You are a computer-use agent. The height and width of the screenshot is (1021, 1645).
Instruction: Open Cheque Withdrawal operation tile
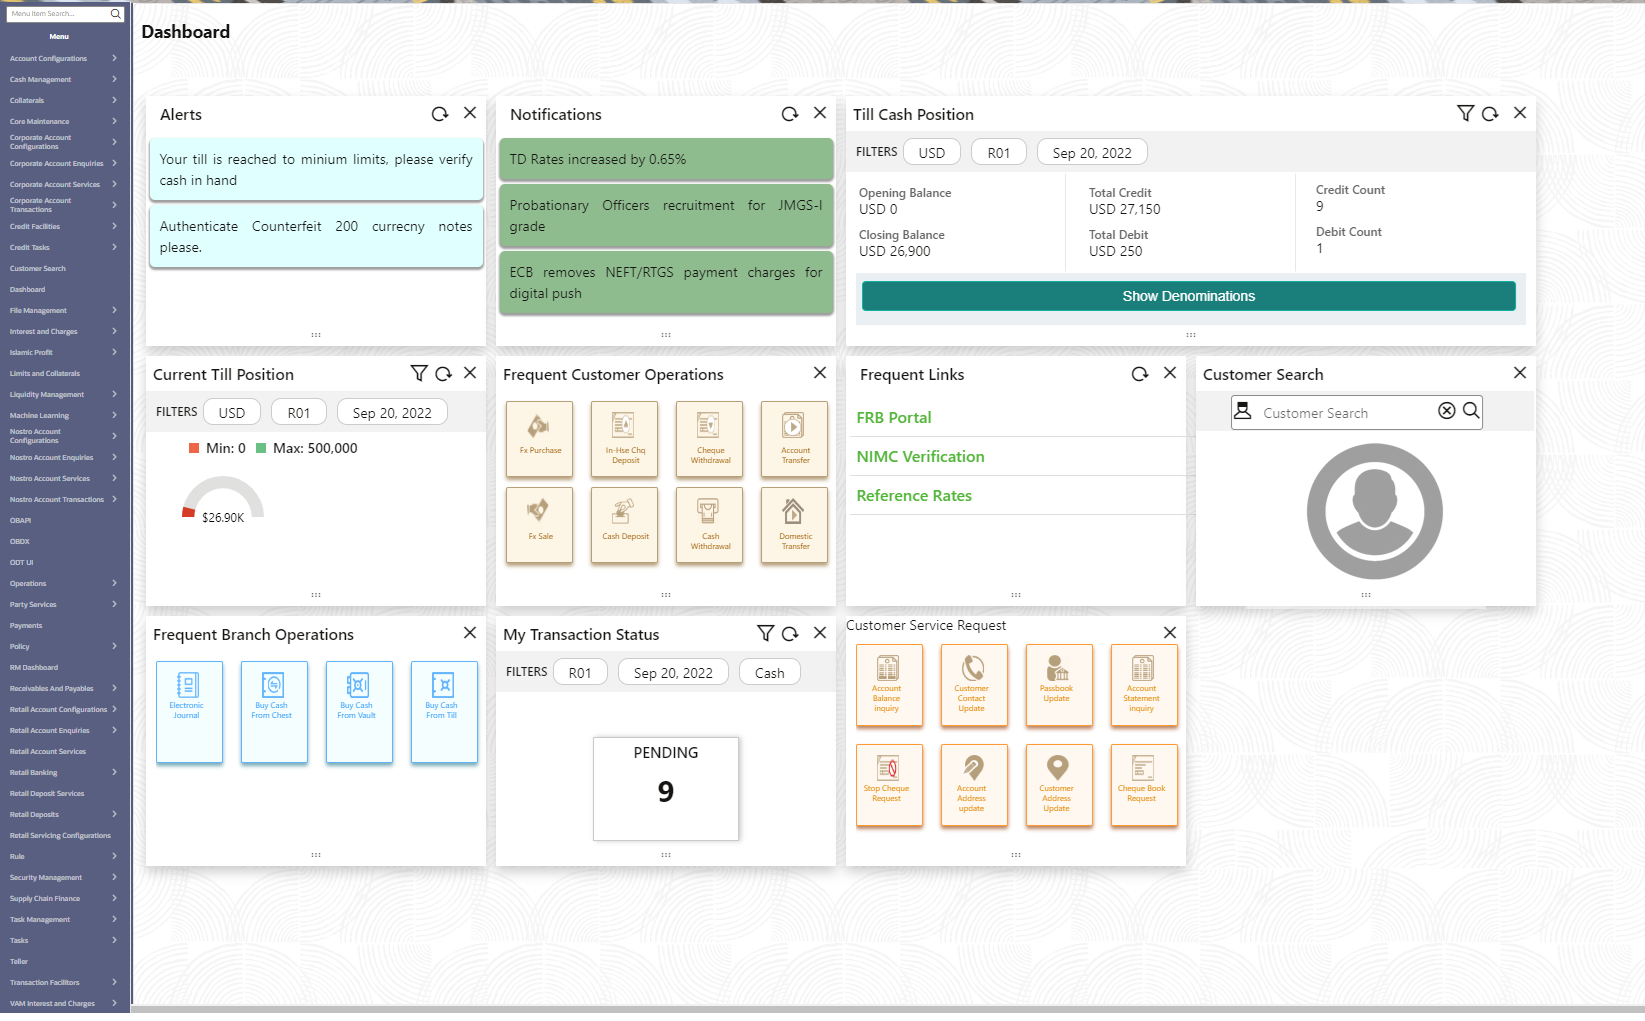point(710,440)
